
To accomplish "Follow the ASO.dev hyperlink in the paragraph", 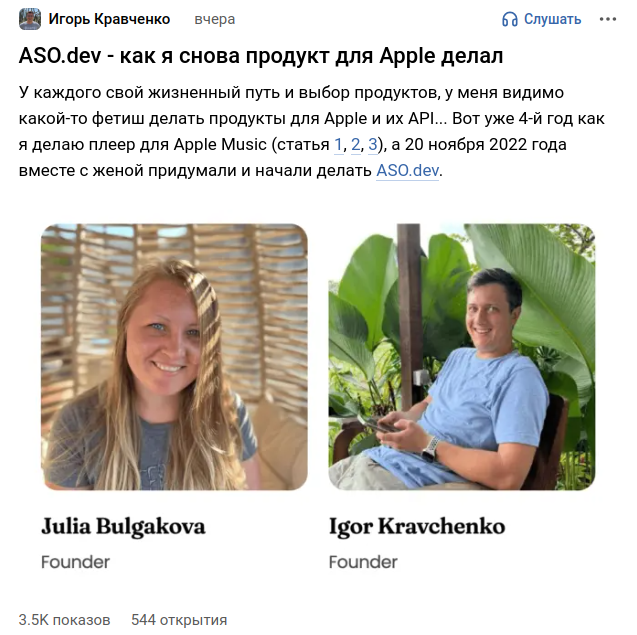I will 407,171.
